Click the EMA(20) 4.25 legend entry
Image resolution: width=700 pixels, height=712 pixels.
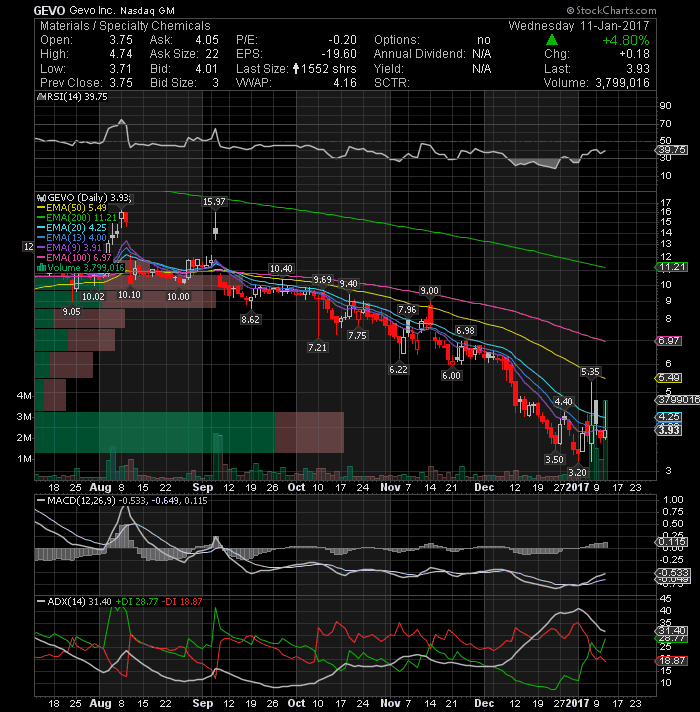tap(76, 228)
